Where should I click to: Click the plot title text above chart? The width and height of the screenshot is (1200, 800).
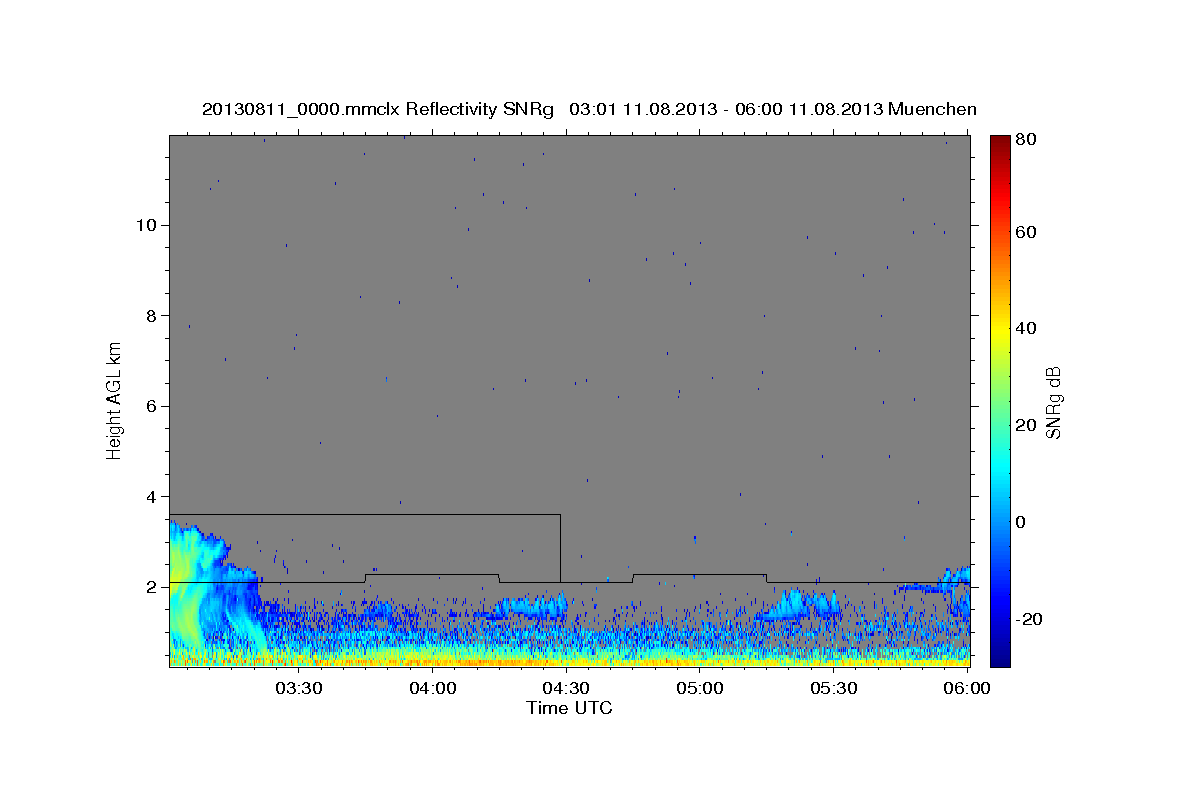point(589,109)
